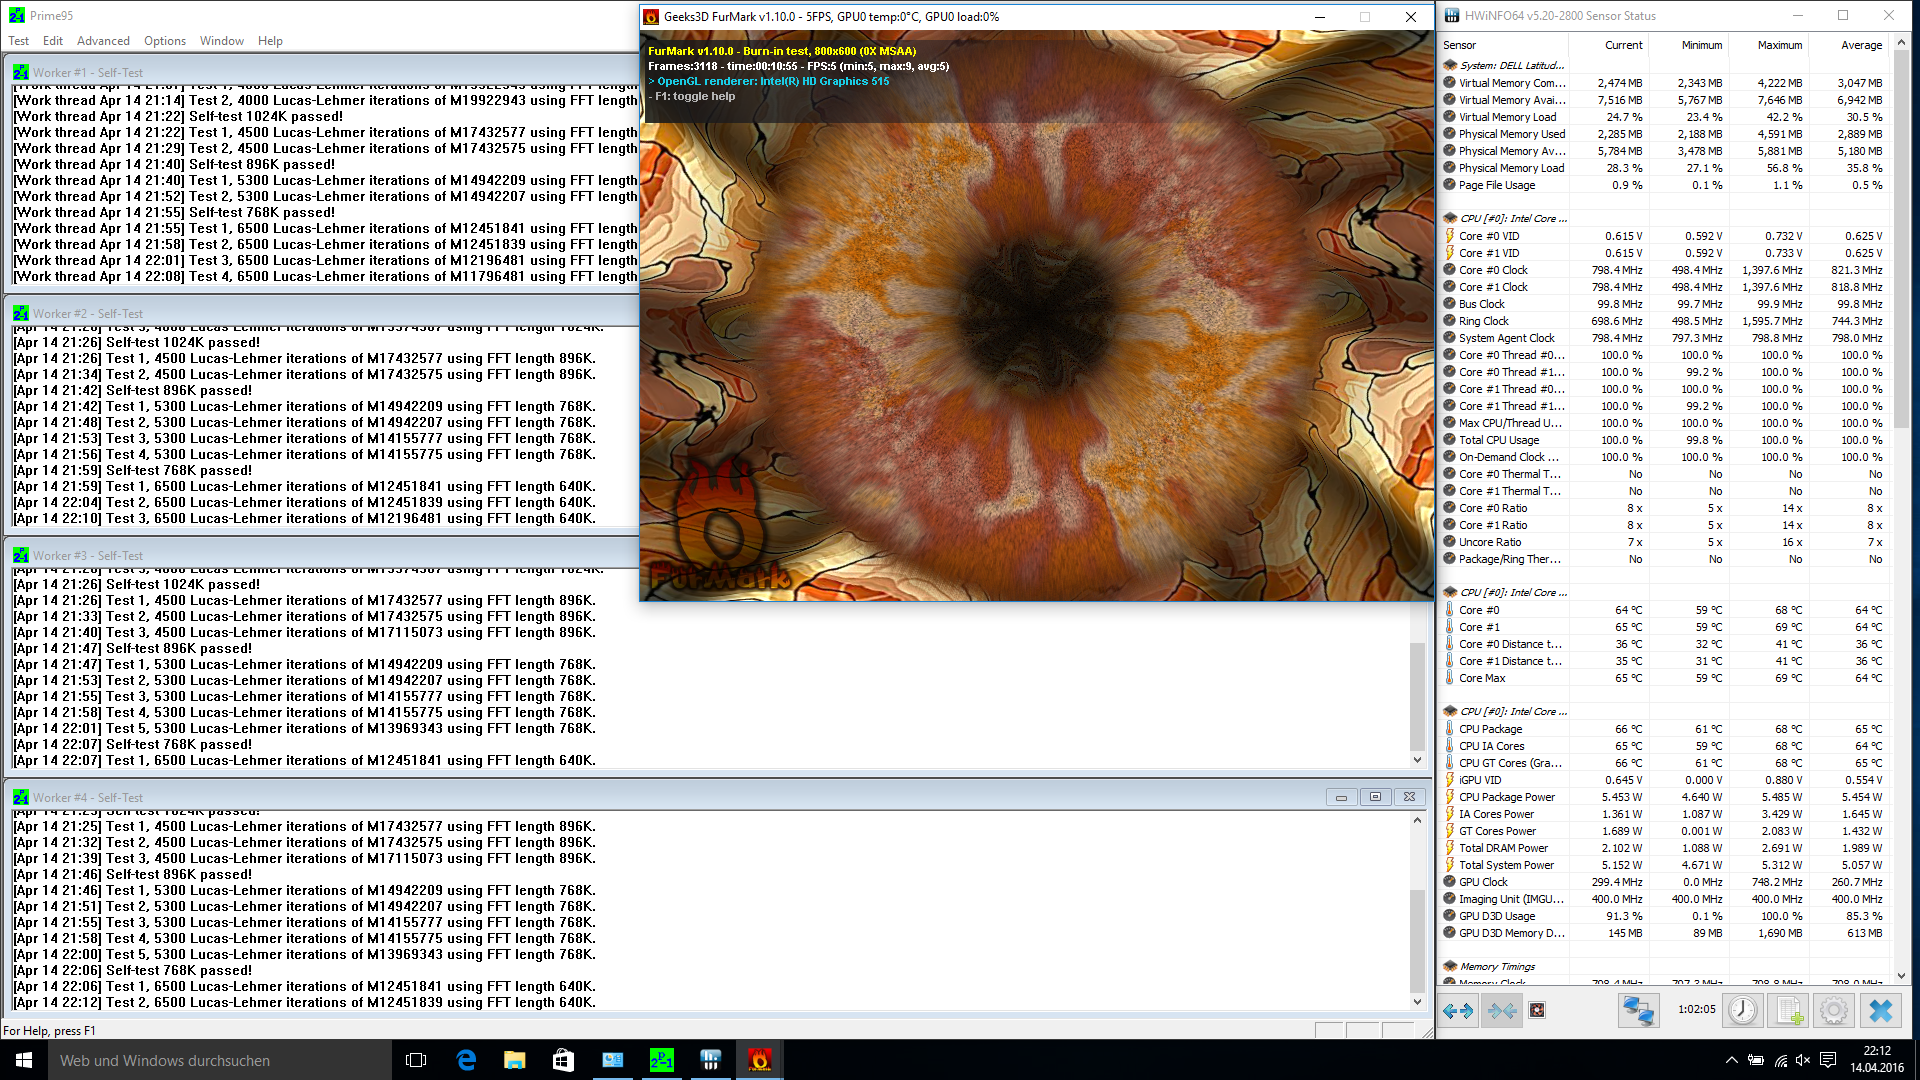Click HWiNFO64 title bar application icon

[x=1450, y=15]
